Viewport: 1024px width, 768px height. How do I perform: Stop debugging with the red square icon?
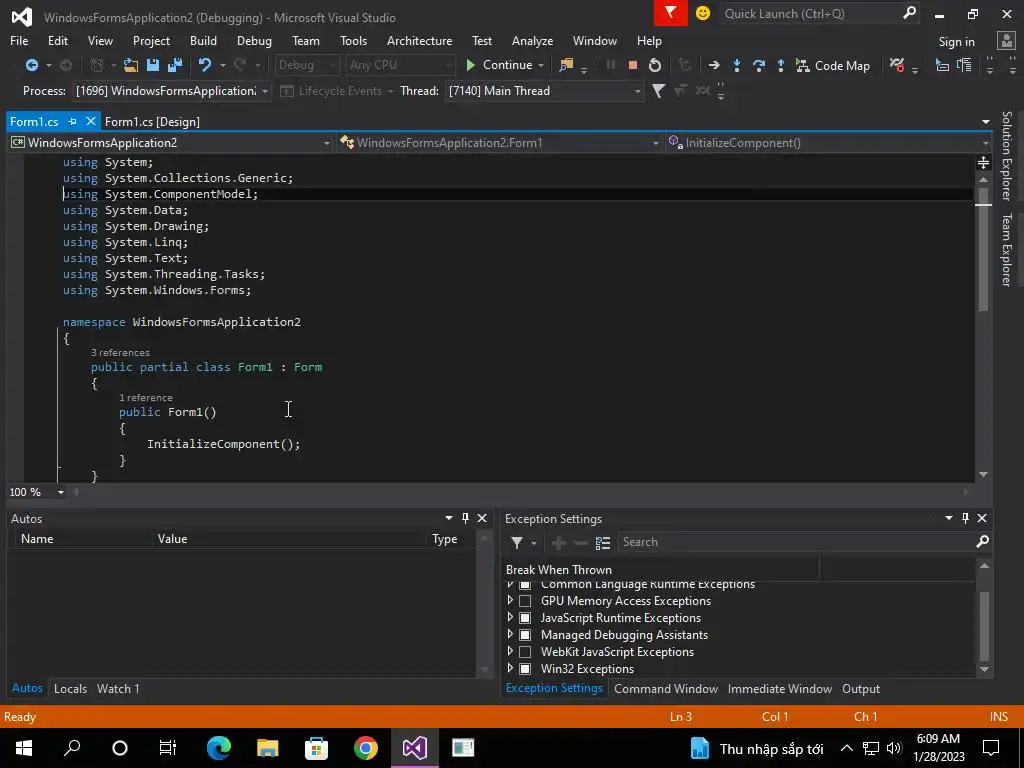click(632, 65)
